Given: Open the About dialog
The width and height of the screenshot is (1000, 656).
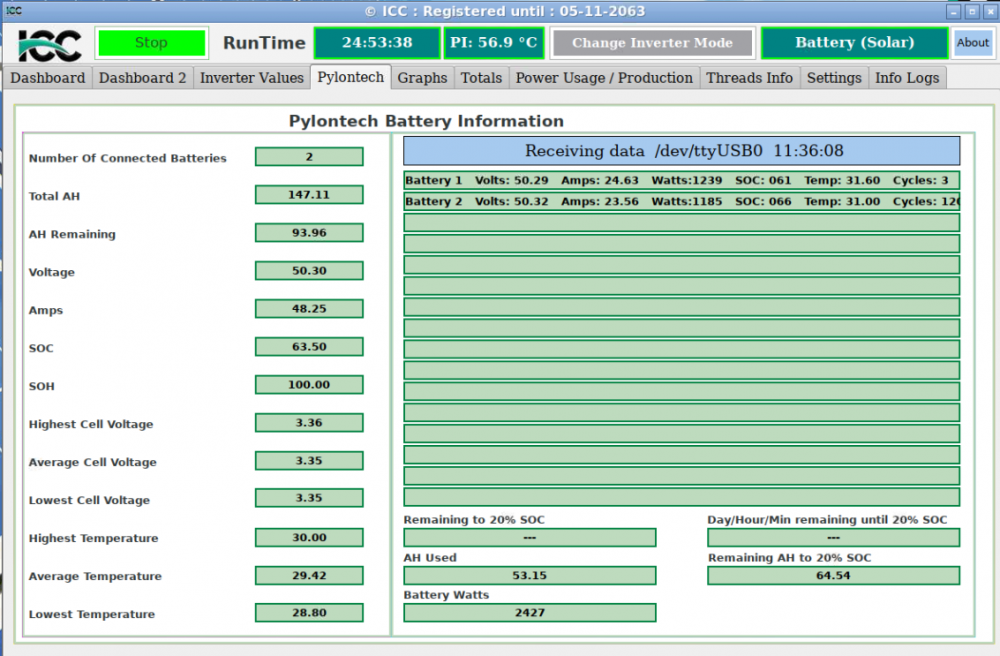Looking at the screenshot, I should [972, 43].
